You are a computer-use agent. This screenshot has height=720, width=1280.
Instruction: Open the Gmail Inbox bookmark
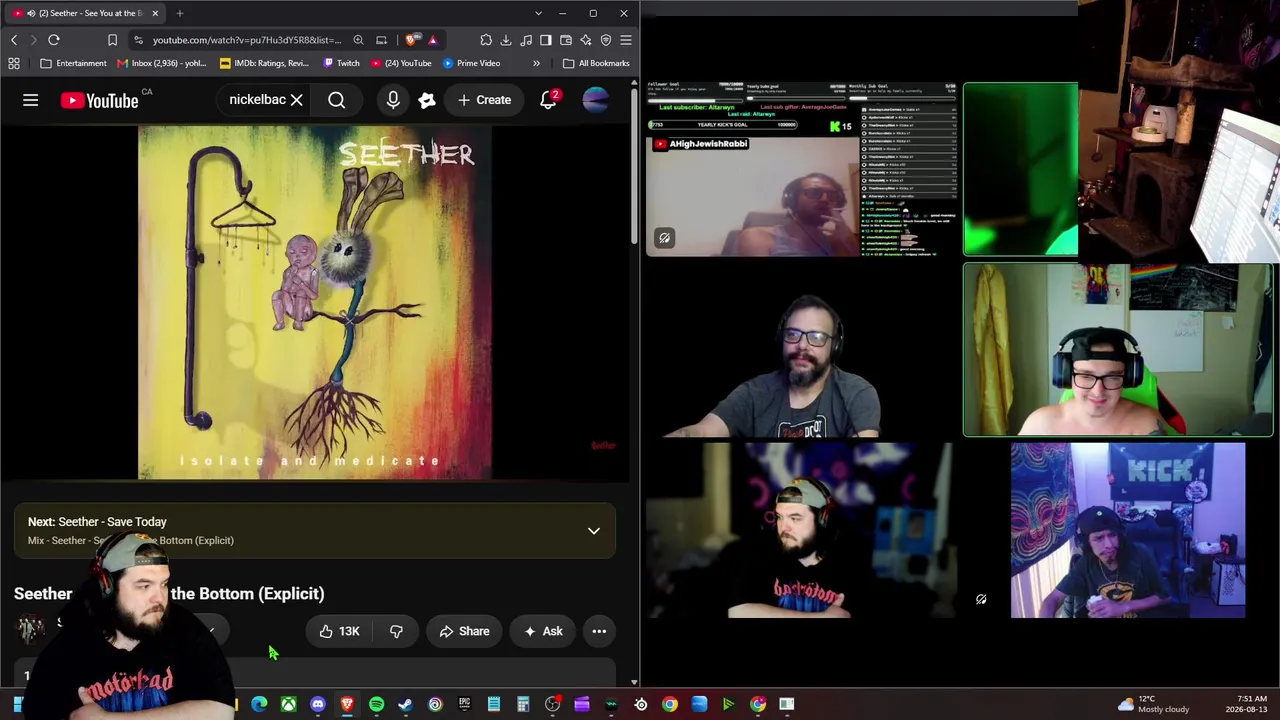pos(162,63)
